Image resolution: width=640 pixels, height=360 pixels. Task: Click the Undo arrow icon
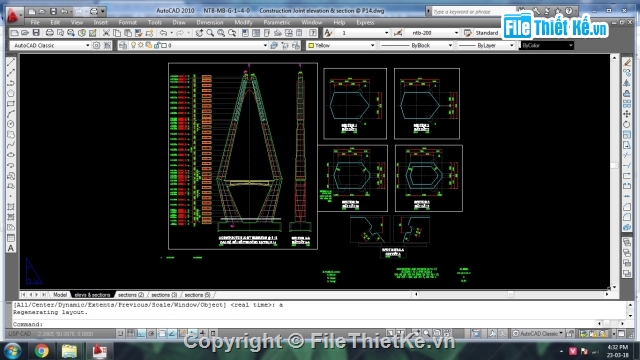tap(164, 33)
